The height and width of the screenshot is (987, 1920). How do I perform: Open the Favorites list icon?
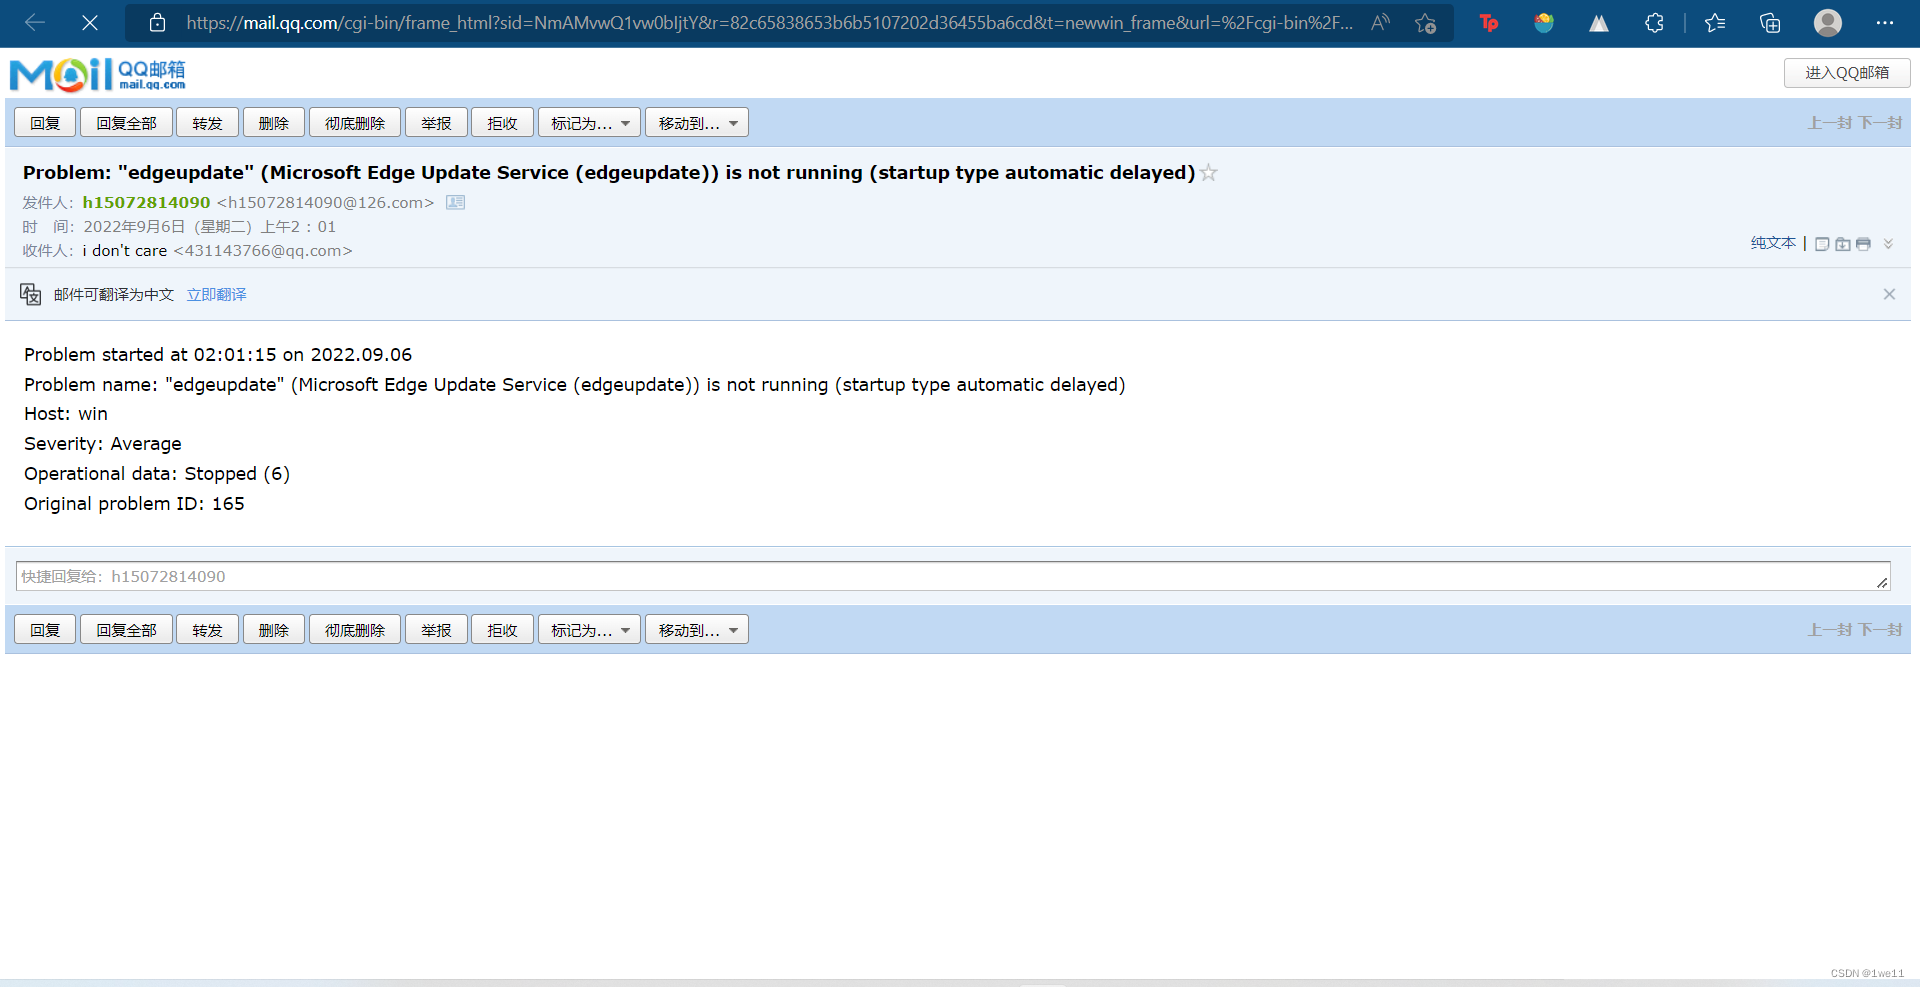coord(1715,22)
